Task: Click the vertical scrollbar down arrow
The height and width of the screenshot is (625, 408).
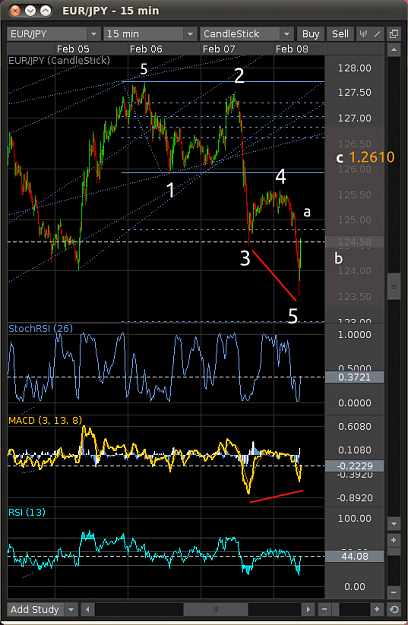Action: (394, 524)
